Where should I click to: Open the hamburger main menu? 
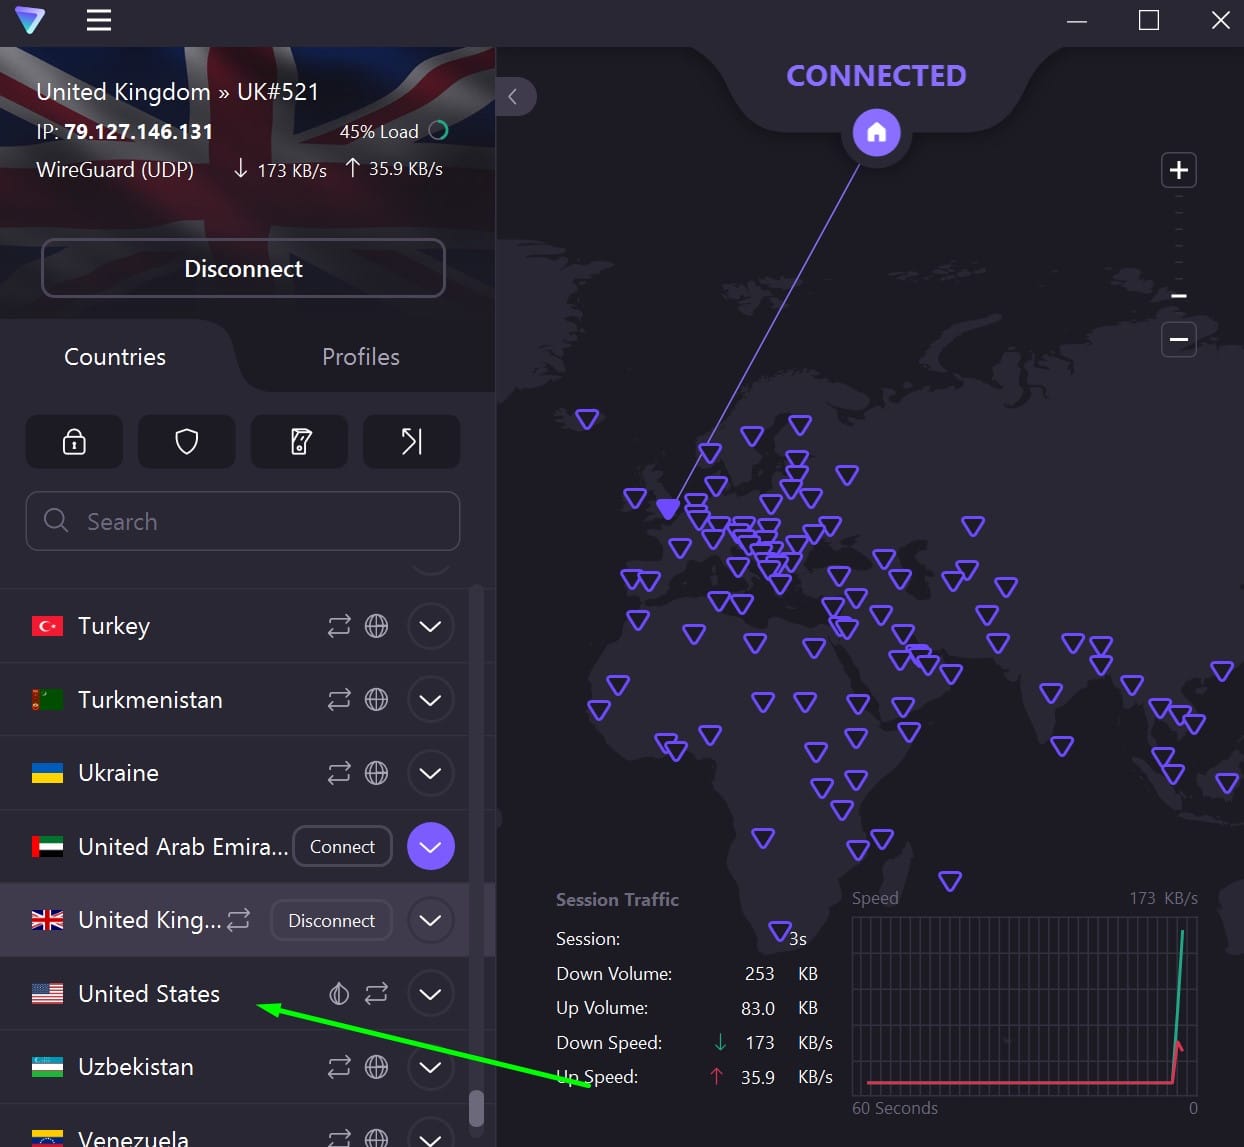point(99,20)
